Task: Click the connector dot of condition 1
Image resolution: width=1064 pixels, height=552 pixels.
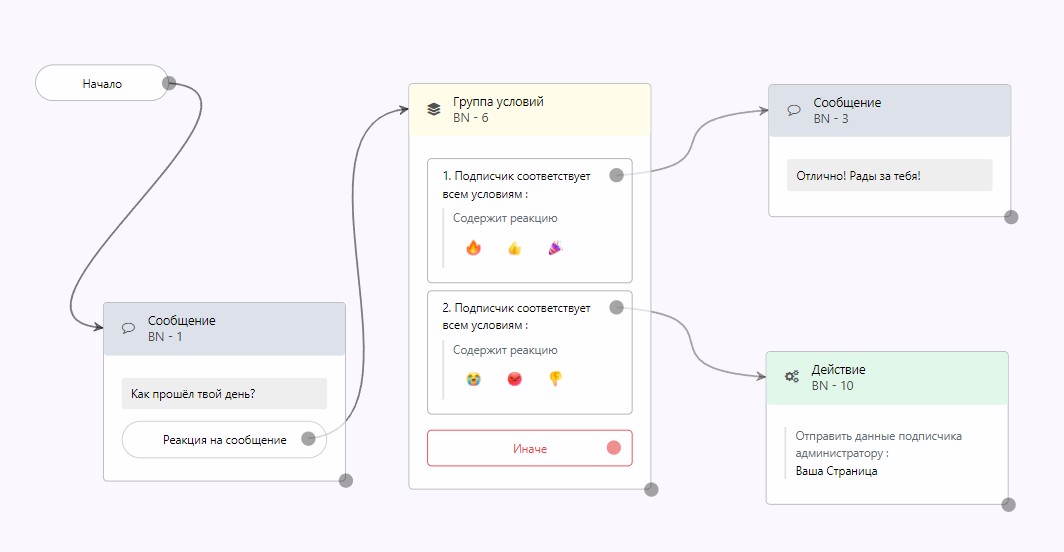Action: (x=616, y=175)
